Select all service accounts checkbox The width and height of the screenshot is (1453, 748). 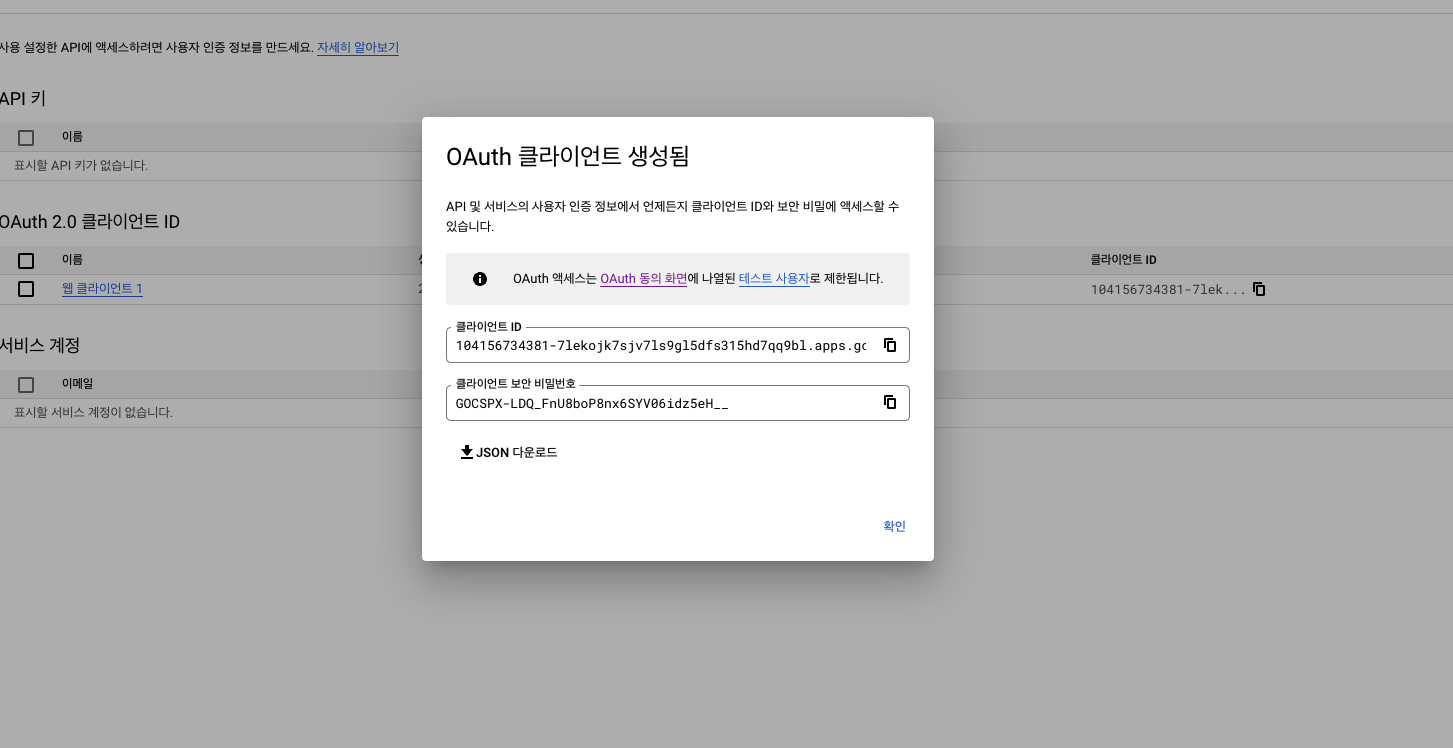(x=26, y=384)
